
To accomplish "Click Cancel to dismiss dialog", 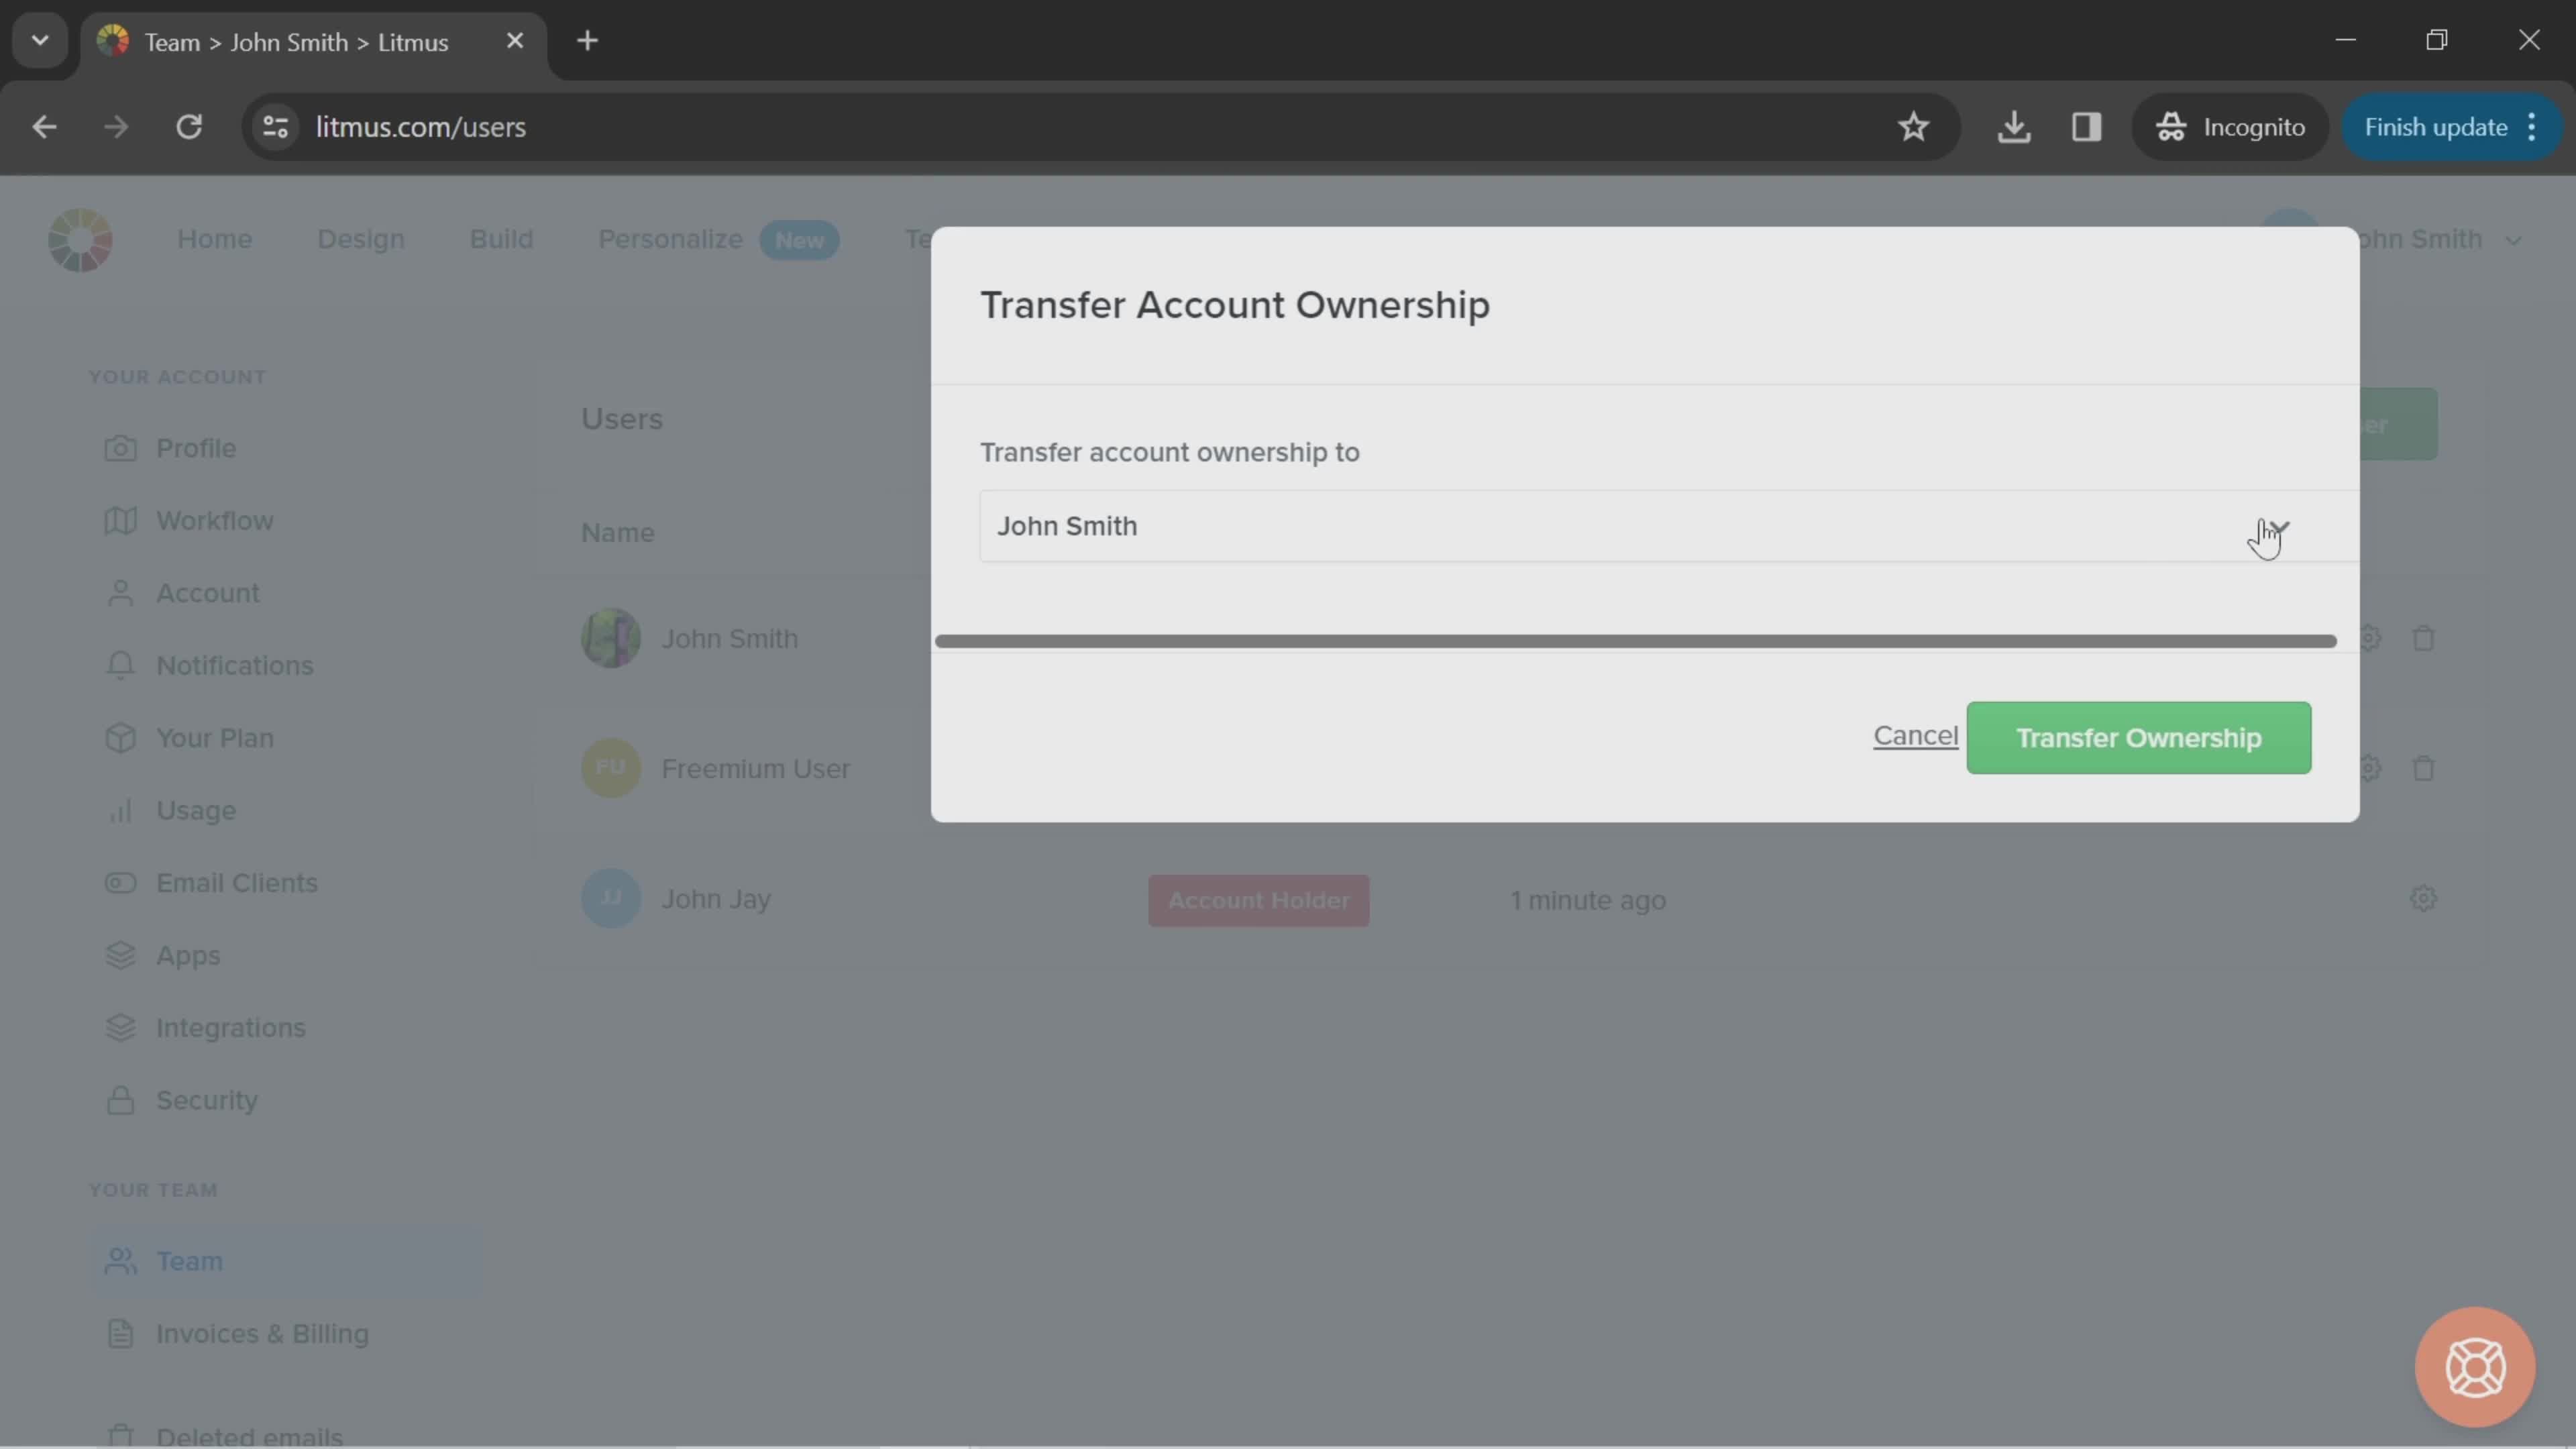I will pyautogui.click(x=1916, y=736).
